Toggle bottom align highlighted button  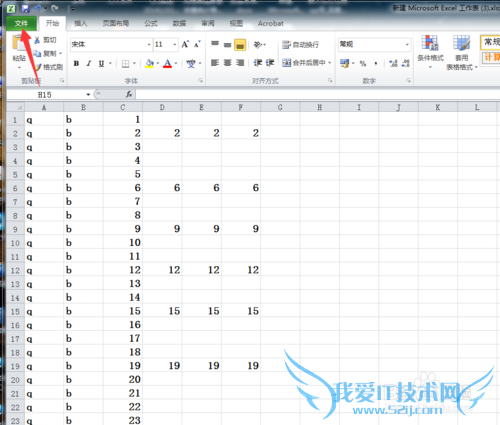[x=240, y=45]
